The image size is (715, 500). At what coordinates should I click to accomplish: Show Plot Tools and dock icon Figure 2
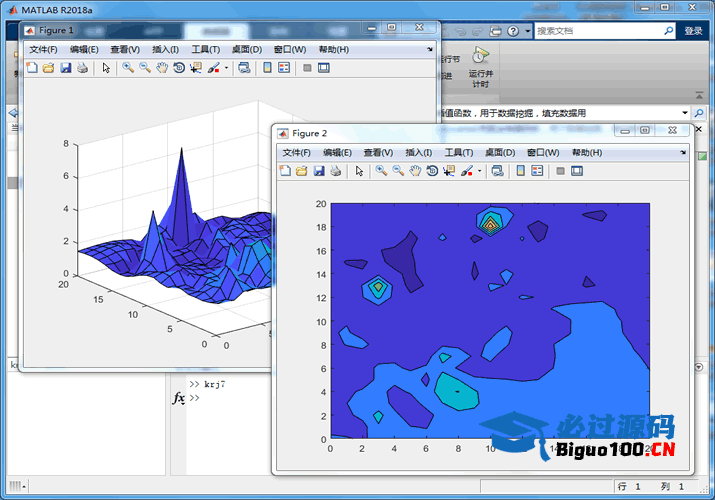tap(577, 171)
